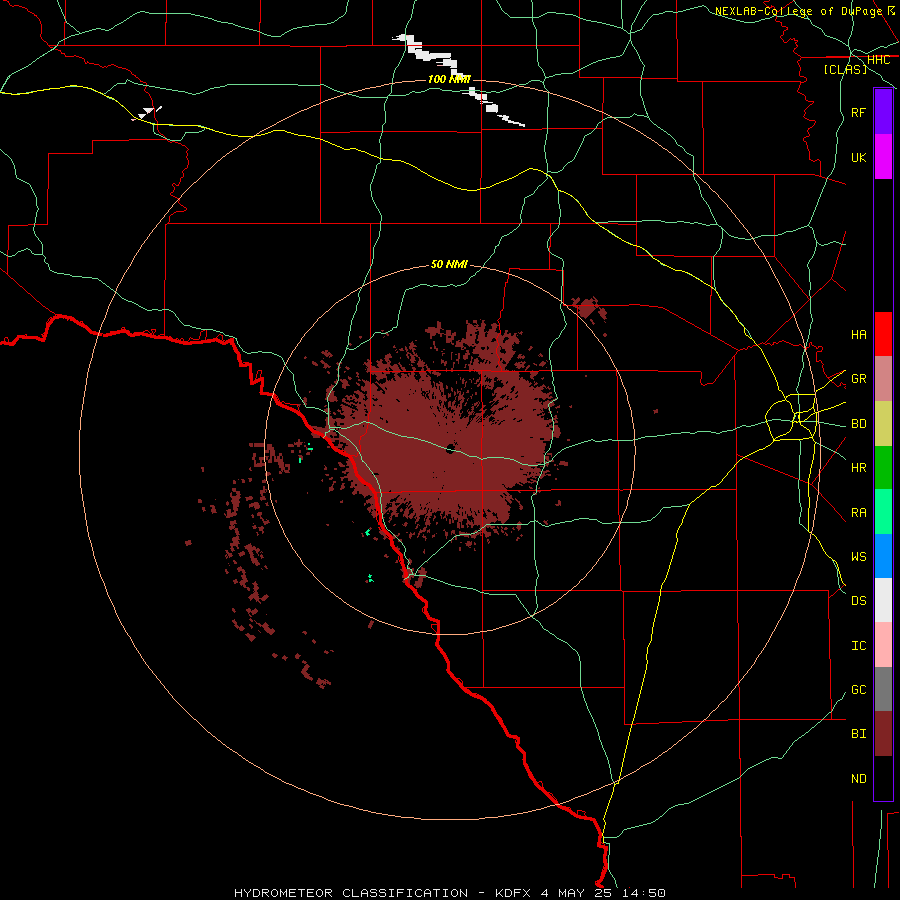Click the GC legend label
Image resolution: width=900 pixels, height=900 pixels.
[858, 690]
